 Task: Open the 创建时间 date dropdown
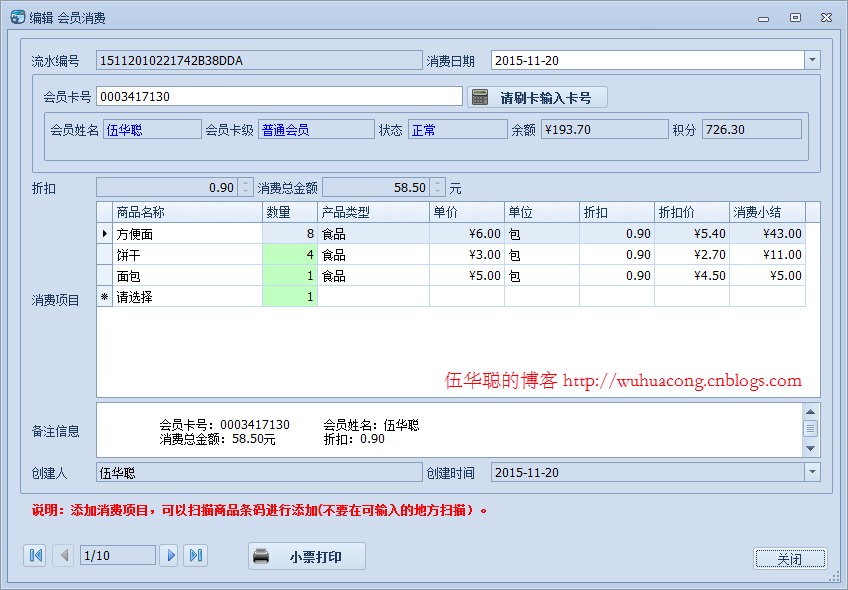(812, 472)
